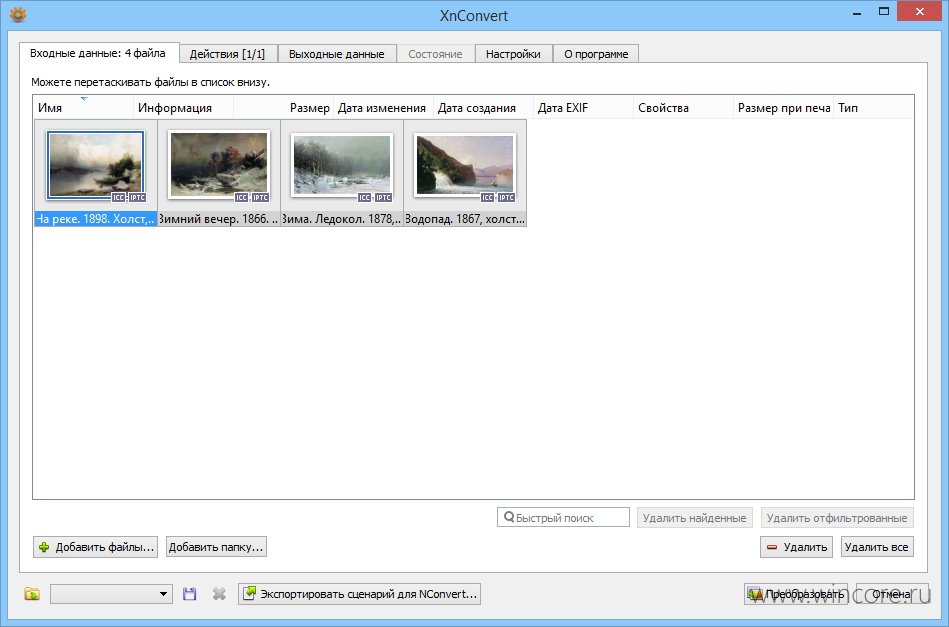Click the IPTC badge on 'Зимний вечер' thumbnail
Viewport: 949px width, 627px height.
coord(260,197)
